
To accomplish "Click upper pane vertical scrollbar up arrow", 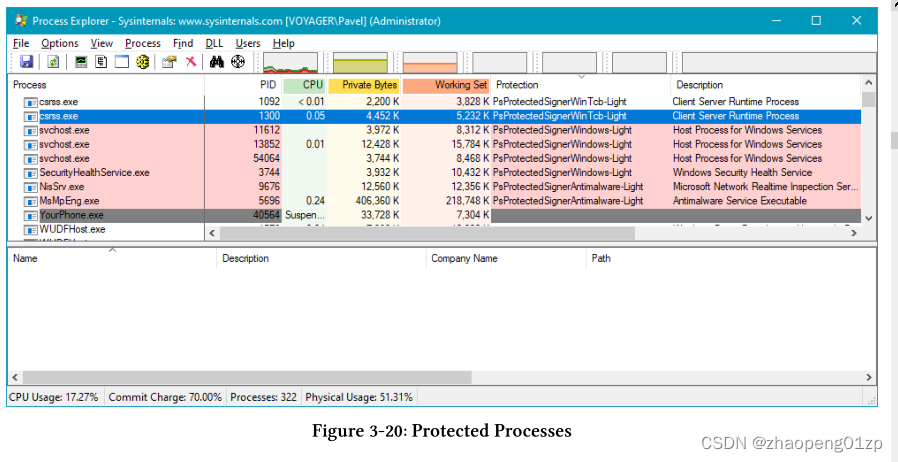I will tap(868, 84).
